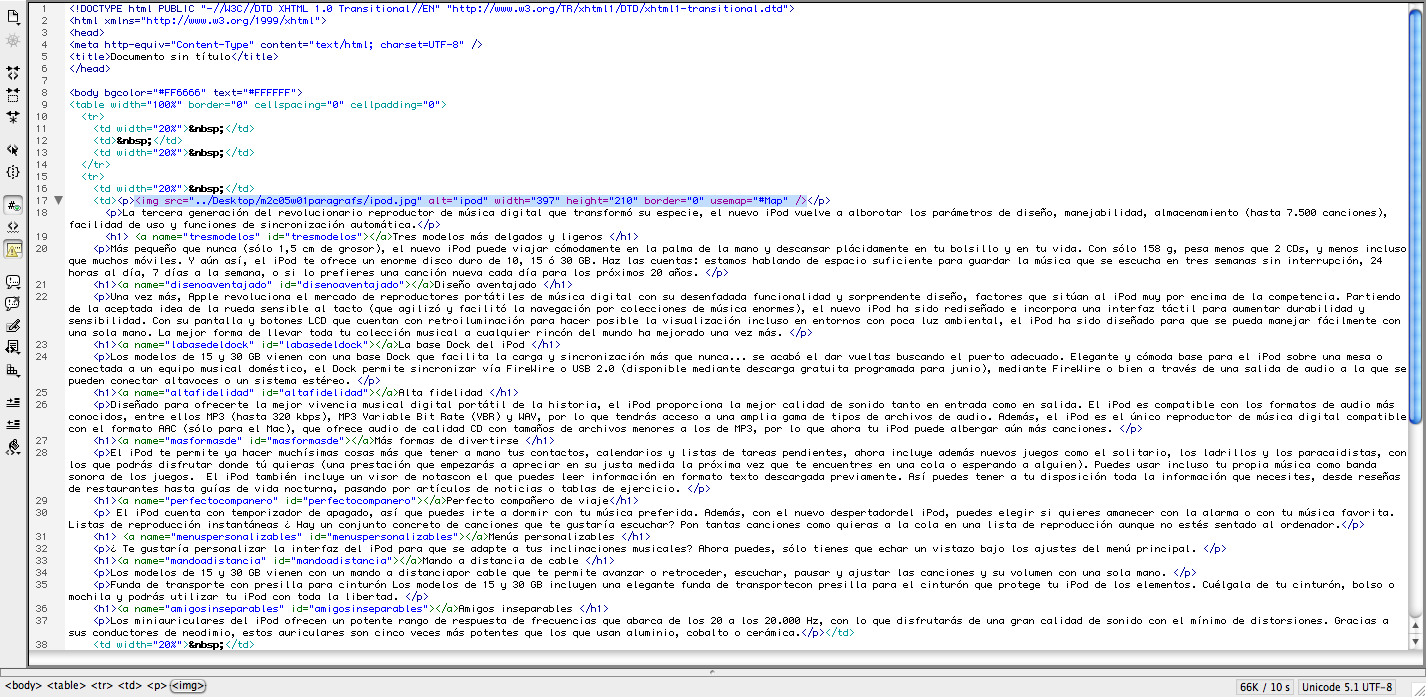Click line number 1 in gutter

[x=43, y=8]
